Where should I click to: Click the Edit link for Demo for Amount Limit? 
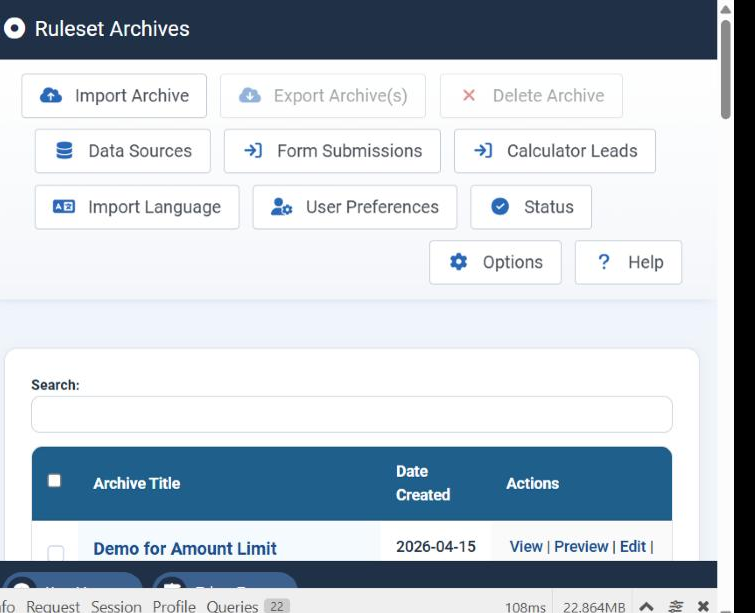(x=633, y=547)
